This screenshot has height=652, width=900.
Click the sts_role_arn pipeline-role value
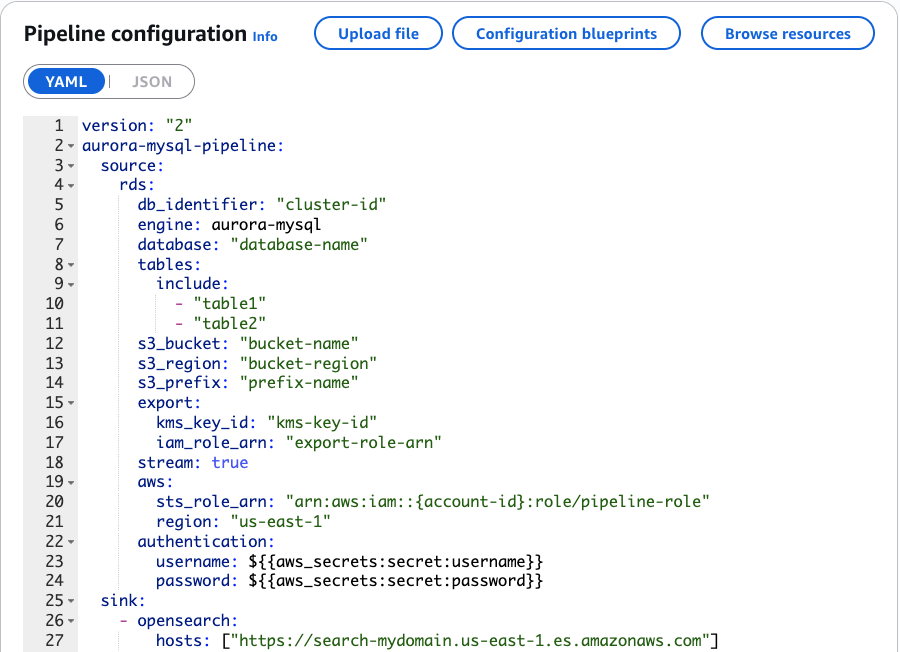[498, 502]
